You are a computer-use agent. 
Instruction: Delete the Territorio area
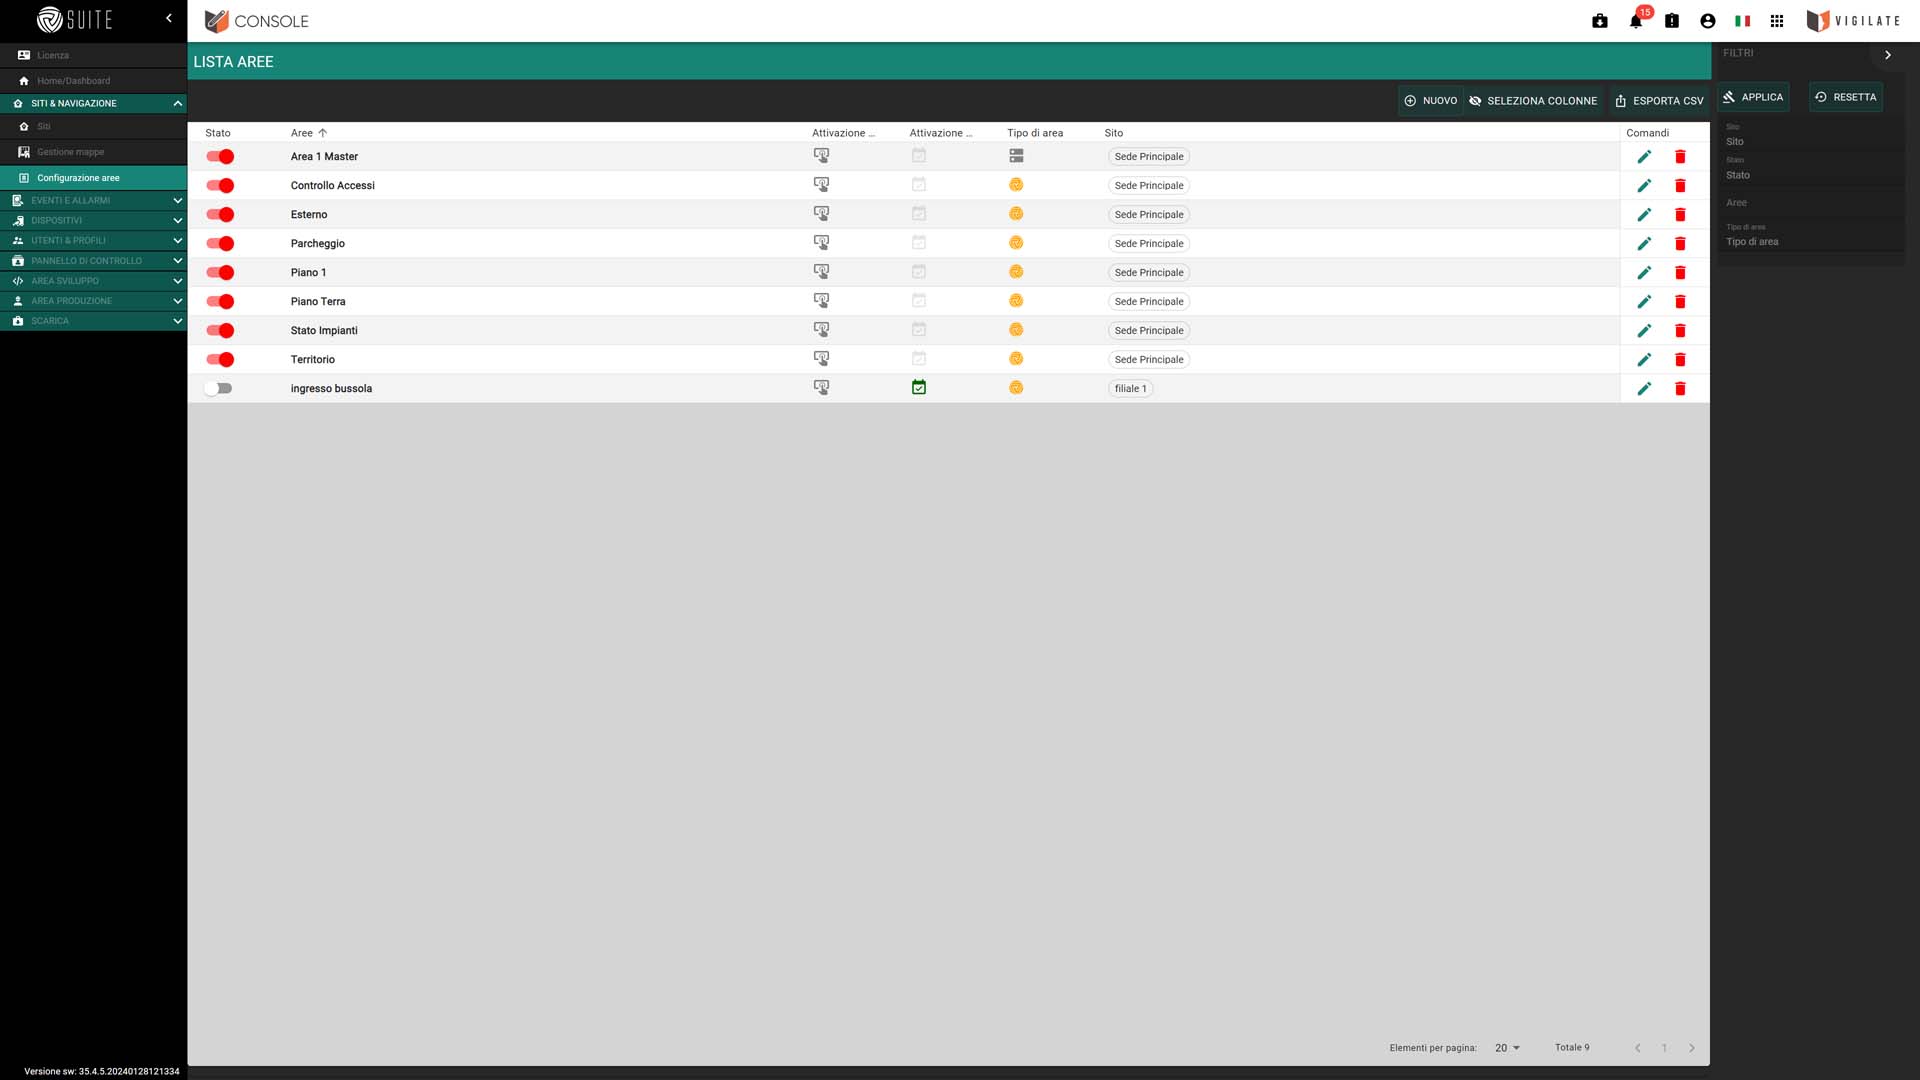[1680, 360]
